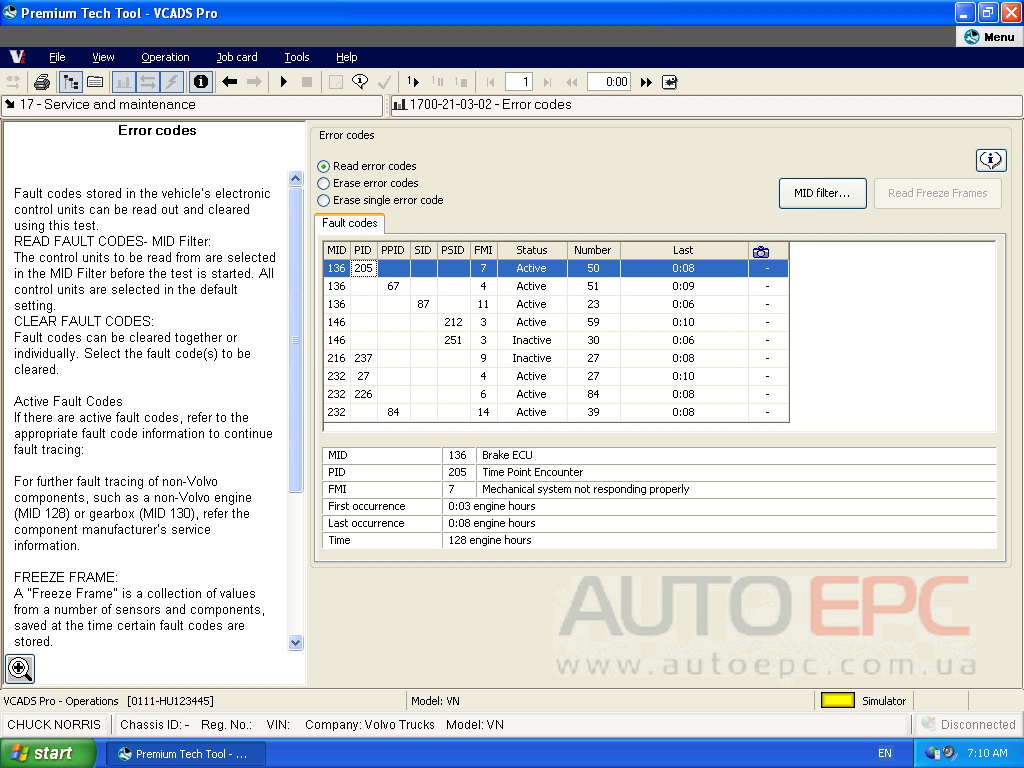Screen dimensions: 1024x768
Task: Click the black information icon in toolbar
Action: [200, 82]
